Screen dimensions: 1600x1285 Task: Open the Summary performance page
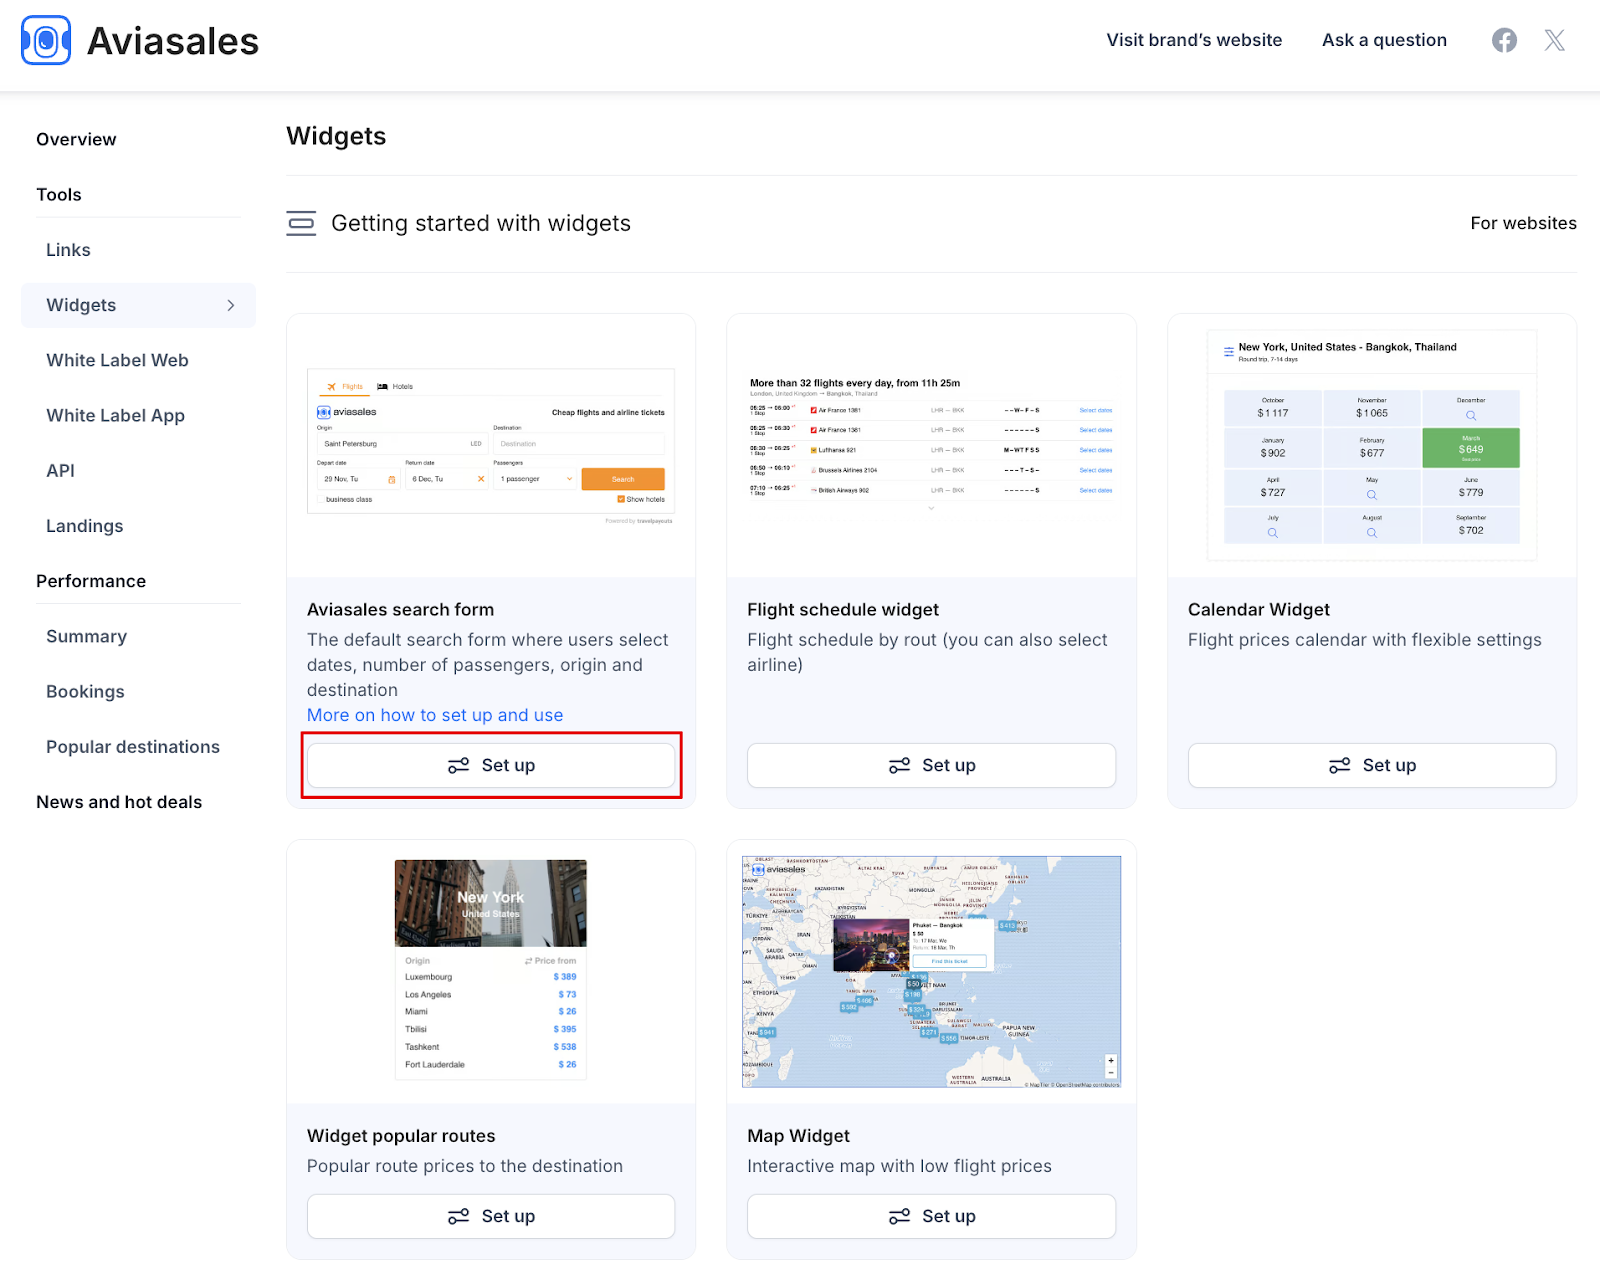(86, 636)
